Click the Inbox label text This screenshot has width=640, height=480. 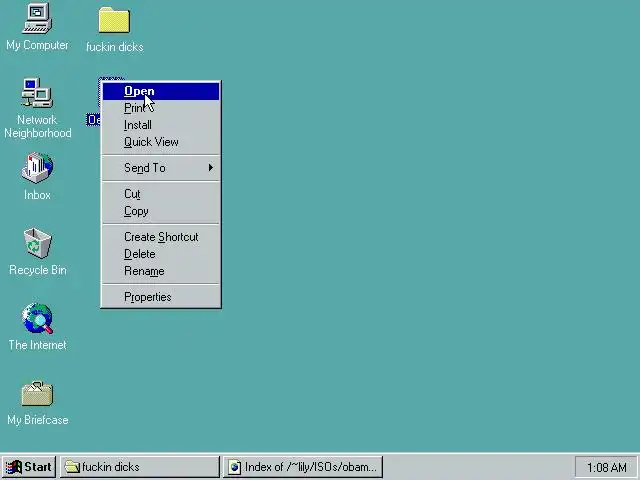[37, 195]
